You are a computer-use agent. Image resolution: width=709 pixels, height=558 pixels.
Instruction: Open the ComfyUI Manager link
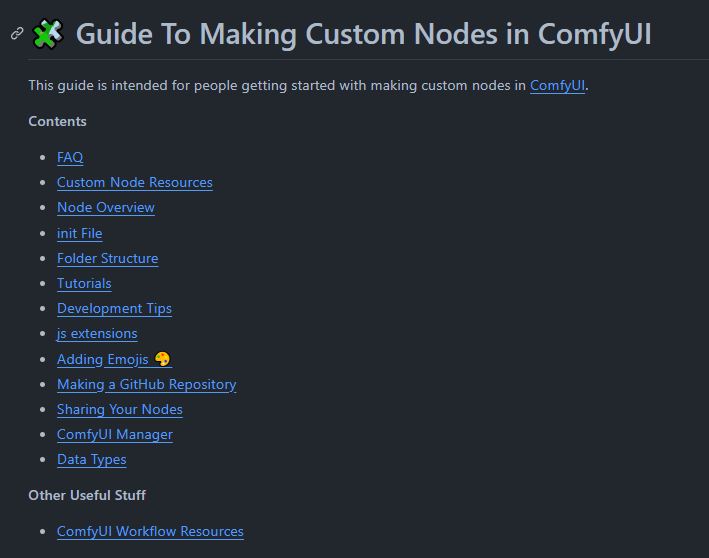pos(114,434)
